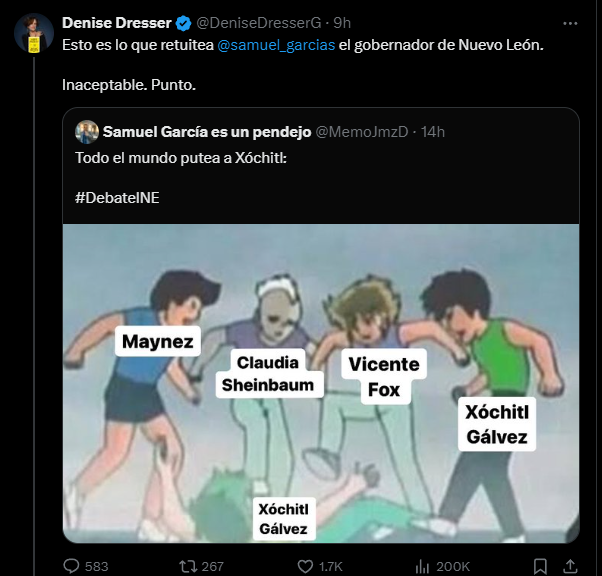Open Denise Dresser's profile picture

click(x=33, y=33)
